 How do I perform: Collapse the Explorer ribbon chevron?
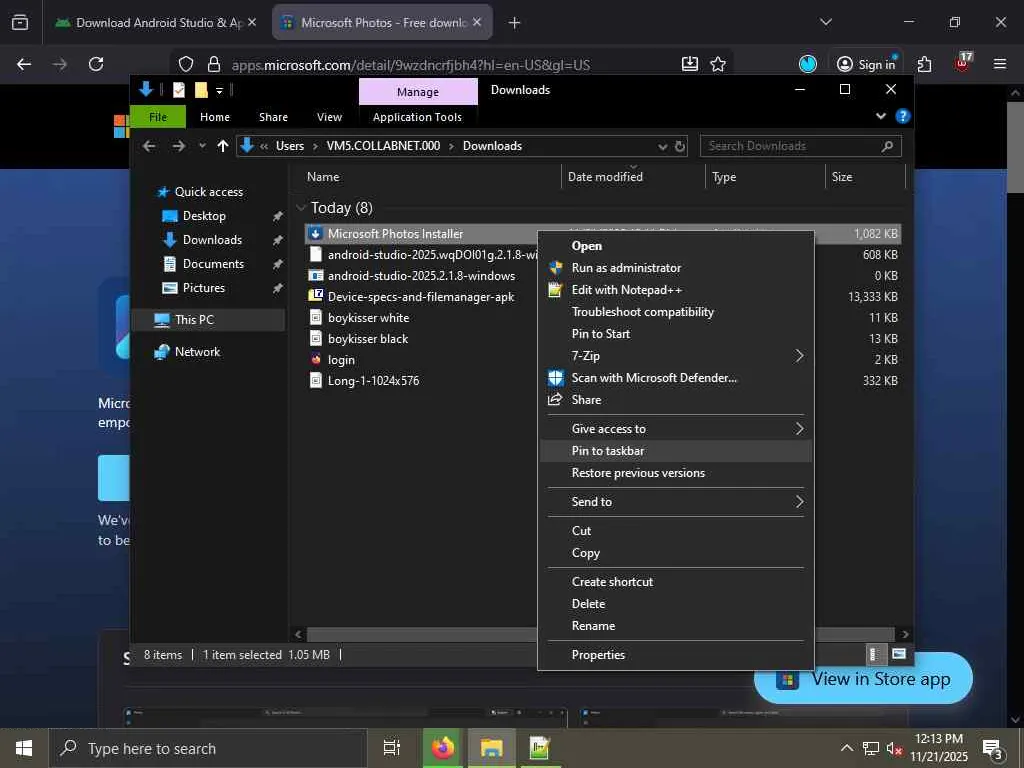click(880, 116)
